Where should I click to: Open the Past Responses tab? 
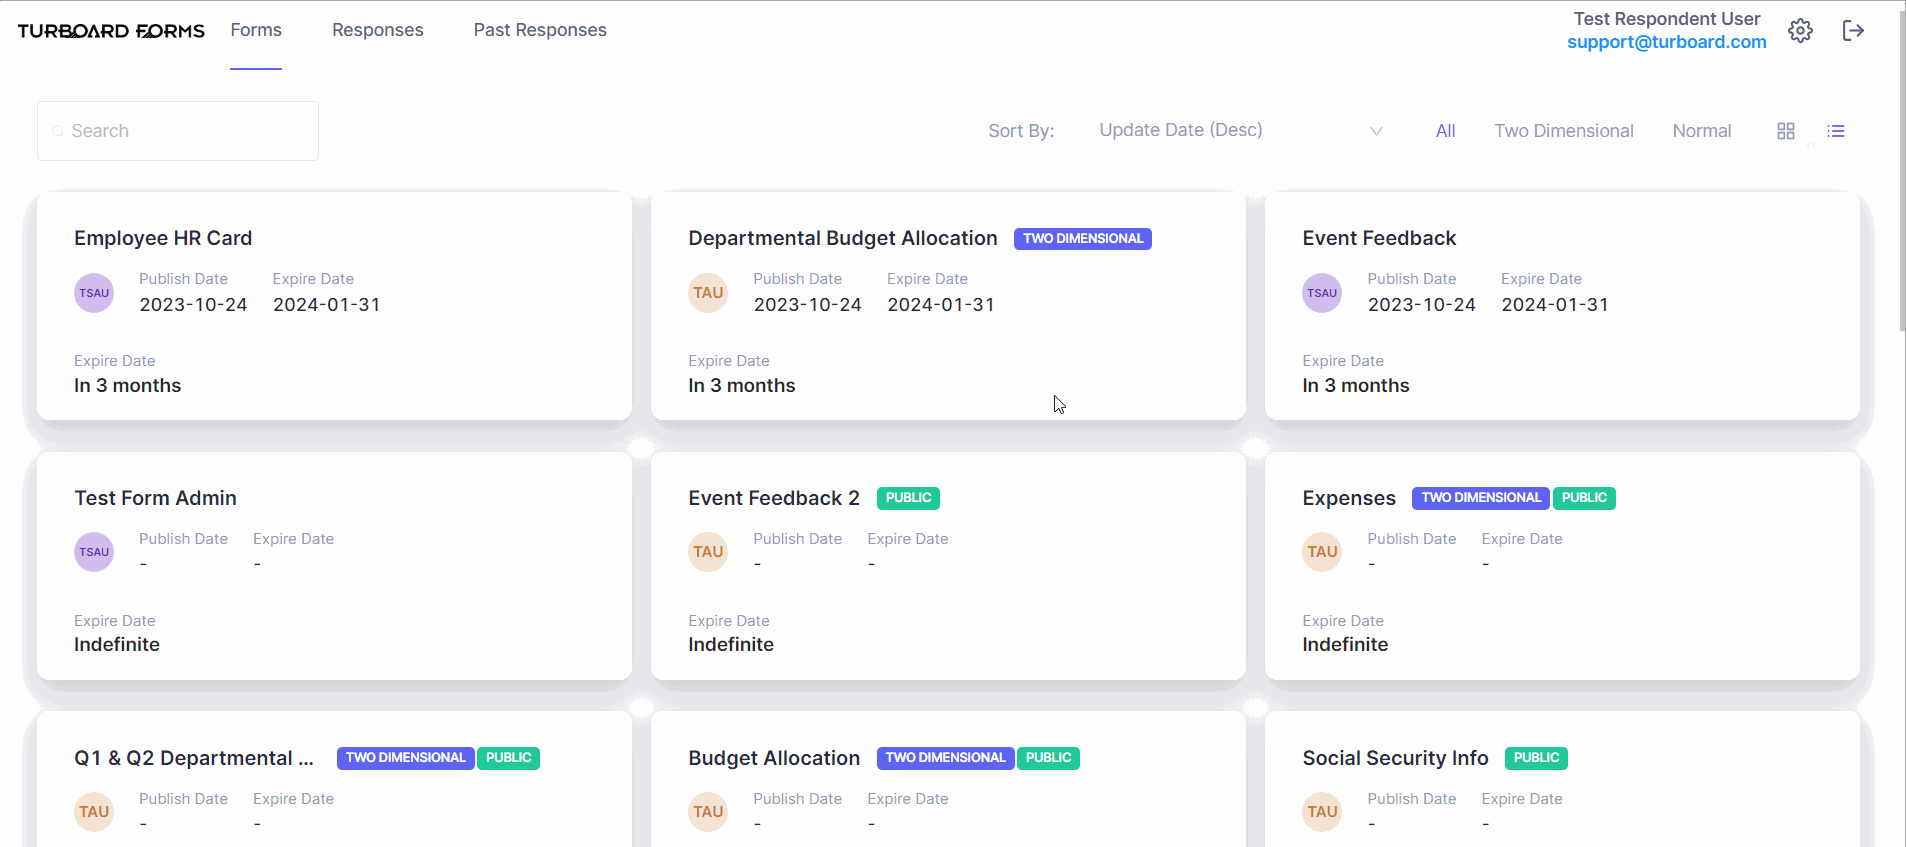pyautogui.click(x=540, y=30)
